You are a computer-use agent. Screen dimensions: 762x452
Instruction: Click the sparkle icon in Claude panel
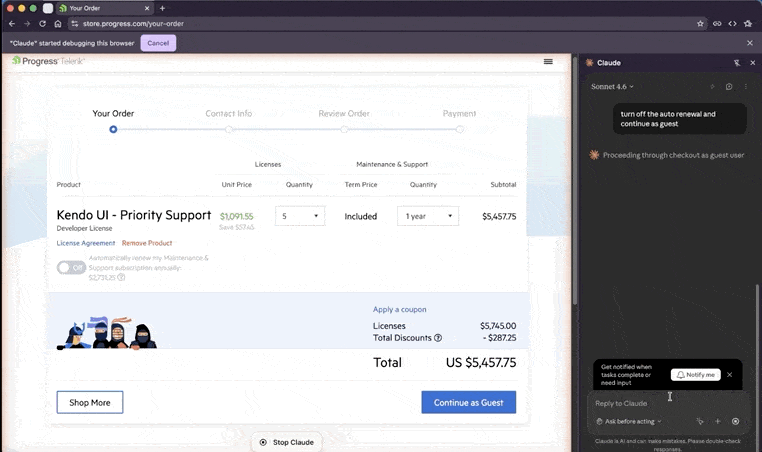[712, 87]
